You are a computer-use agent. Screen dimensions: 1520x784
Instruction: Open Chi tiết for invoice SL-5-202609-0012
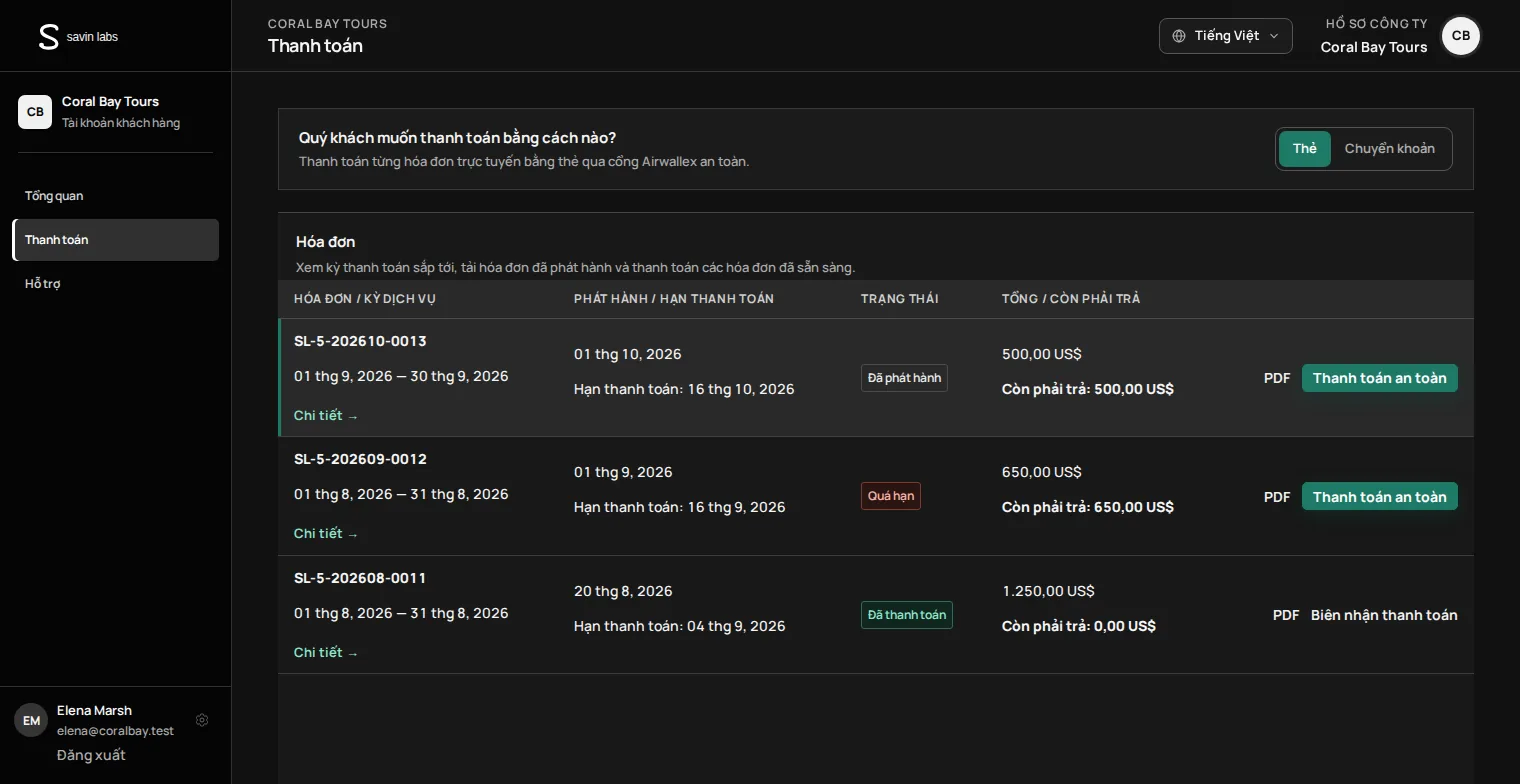(326, 534)
